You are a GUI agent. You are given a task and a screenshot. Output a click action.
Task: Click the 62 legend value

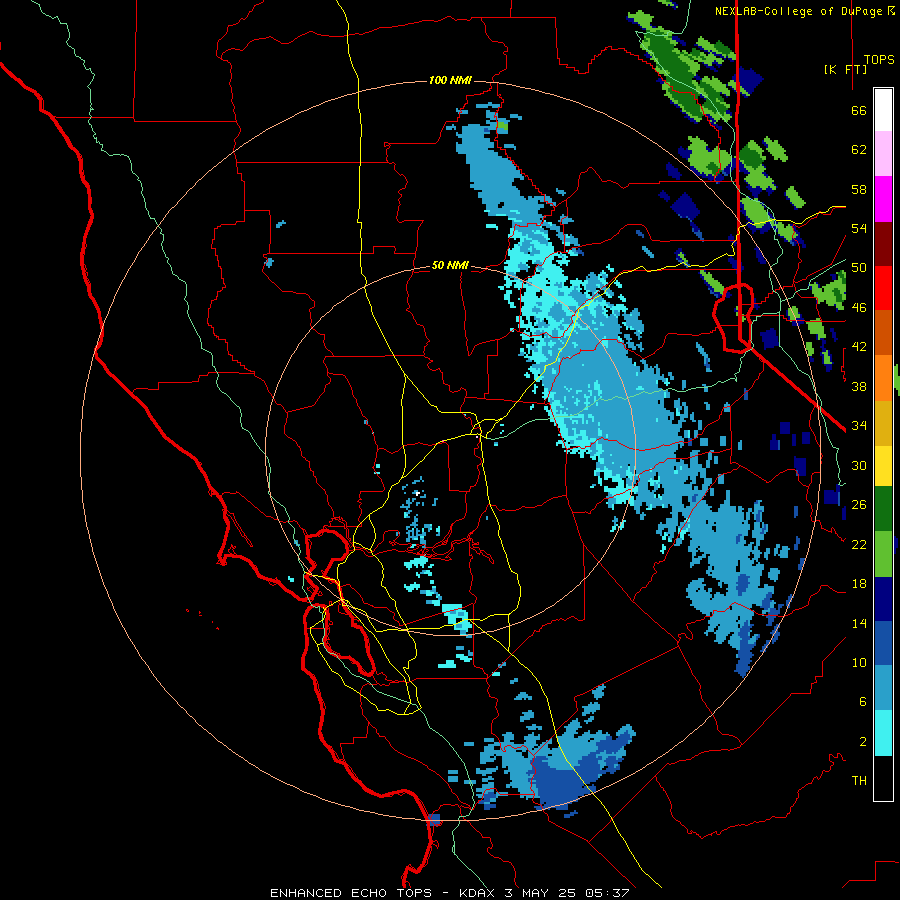tap(859, 150)
